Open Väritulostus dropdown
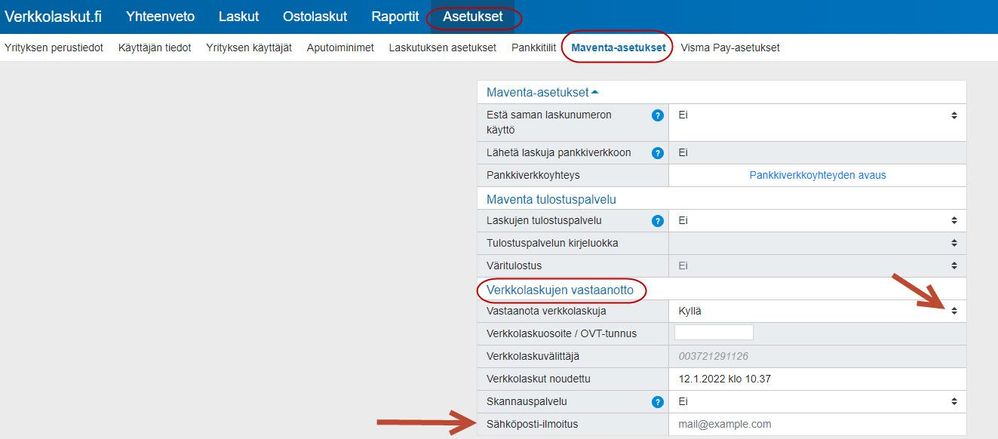998x439 pixels. (816, 265)
